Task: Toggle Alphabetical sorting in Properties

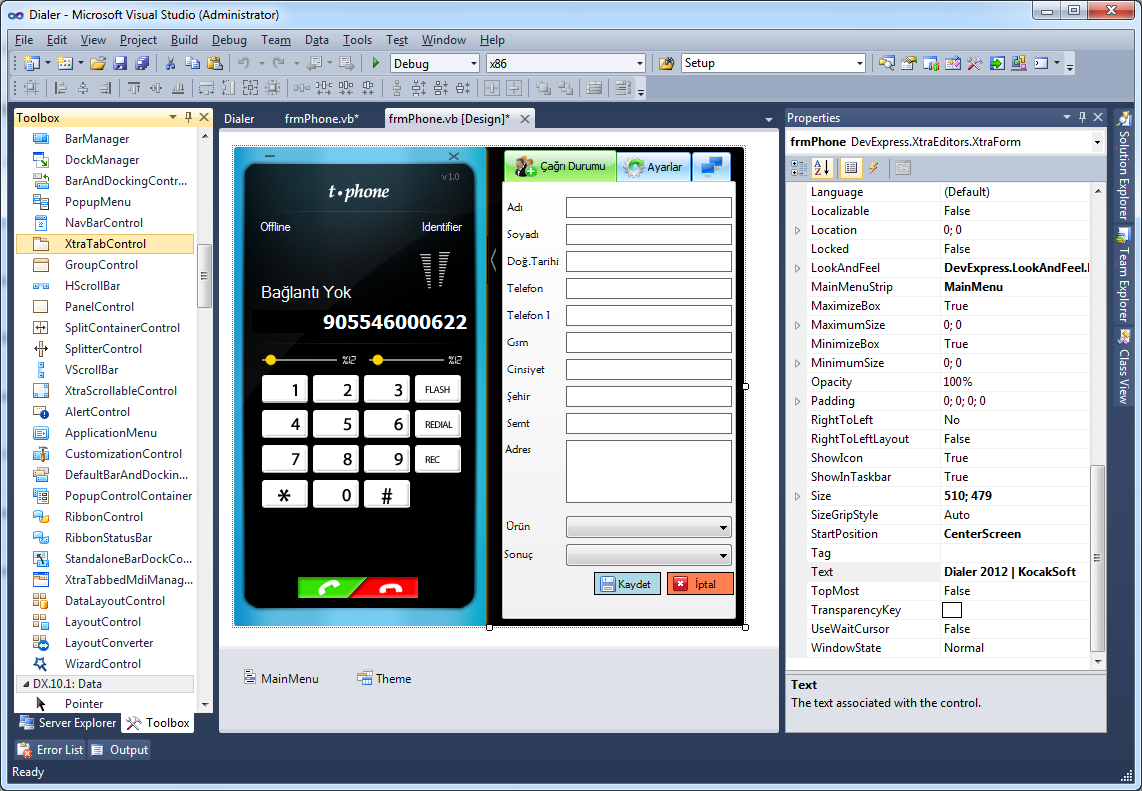Action: pos(822,168)
